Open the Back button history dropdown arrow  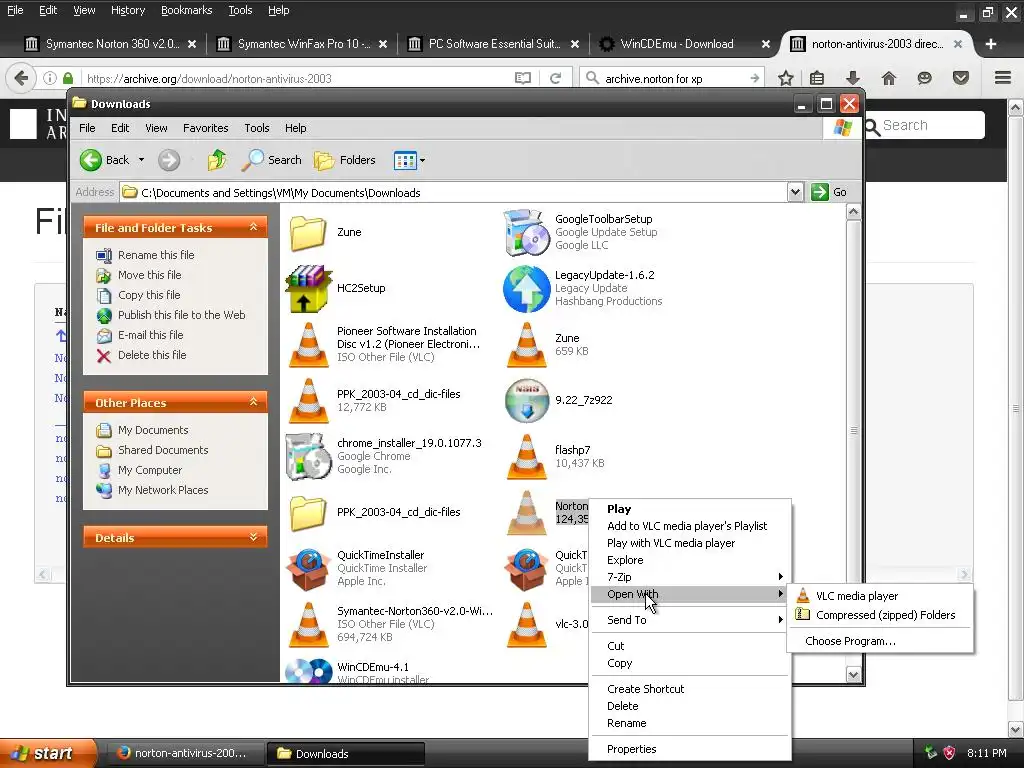pos(141,160)
